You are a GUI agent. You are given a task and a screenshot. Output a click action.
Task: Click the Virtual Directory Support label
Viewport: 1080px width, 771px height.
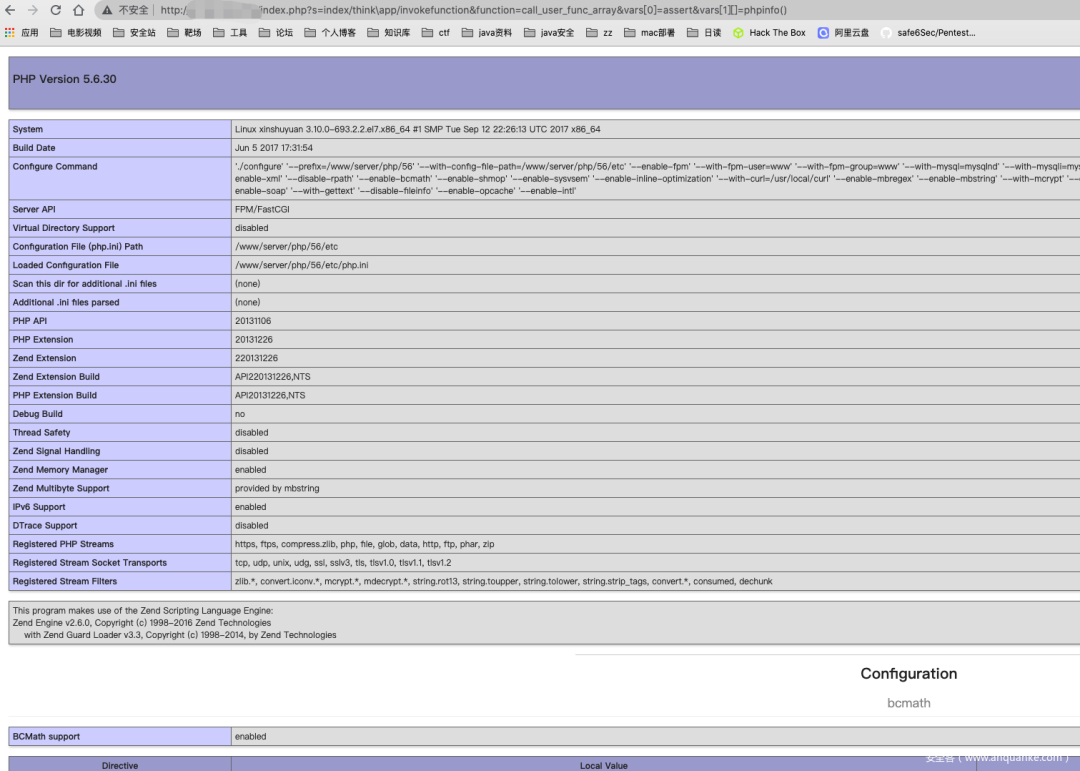[x=63, y=228]
